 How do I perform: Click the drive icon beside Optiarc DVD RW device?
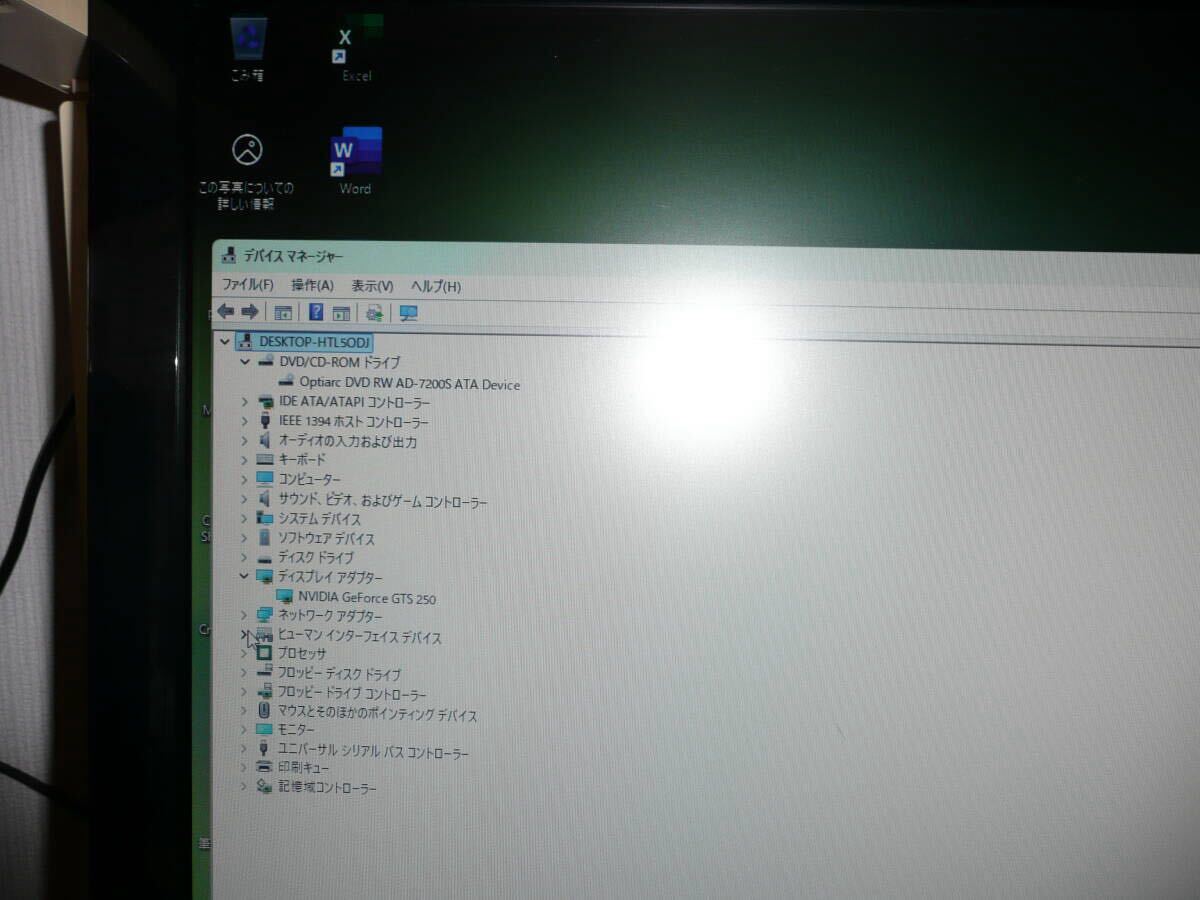click(286, 382)
